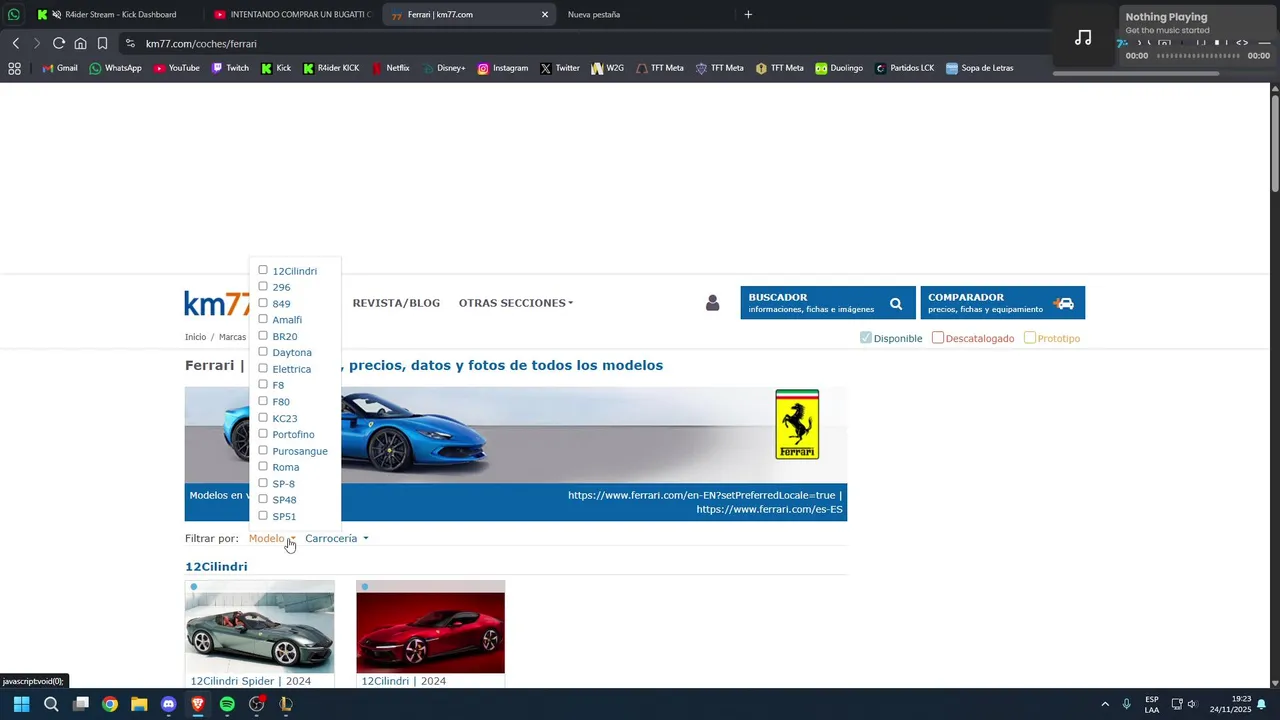Open File Explorer from the taskbar
The height and width of the screenshot is (720, 1280).
point(139,704)
